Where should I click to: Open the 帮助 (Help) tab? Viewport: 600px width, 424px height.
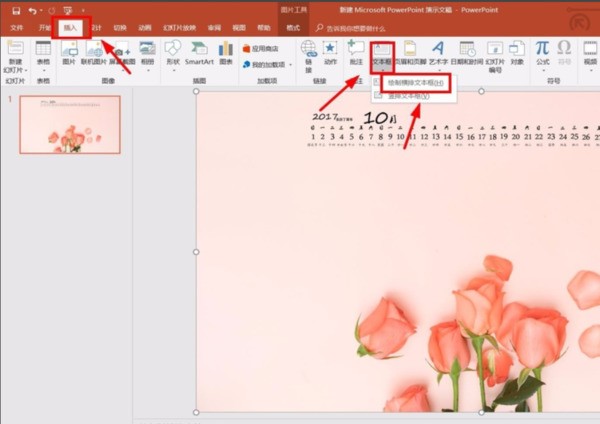(264, 28)
